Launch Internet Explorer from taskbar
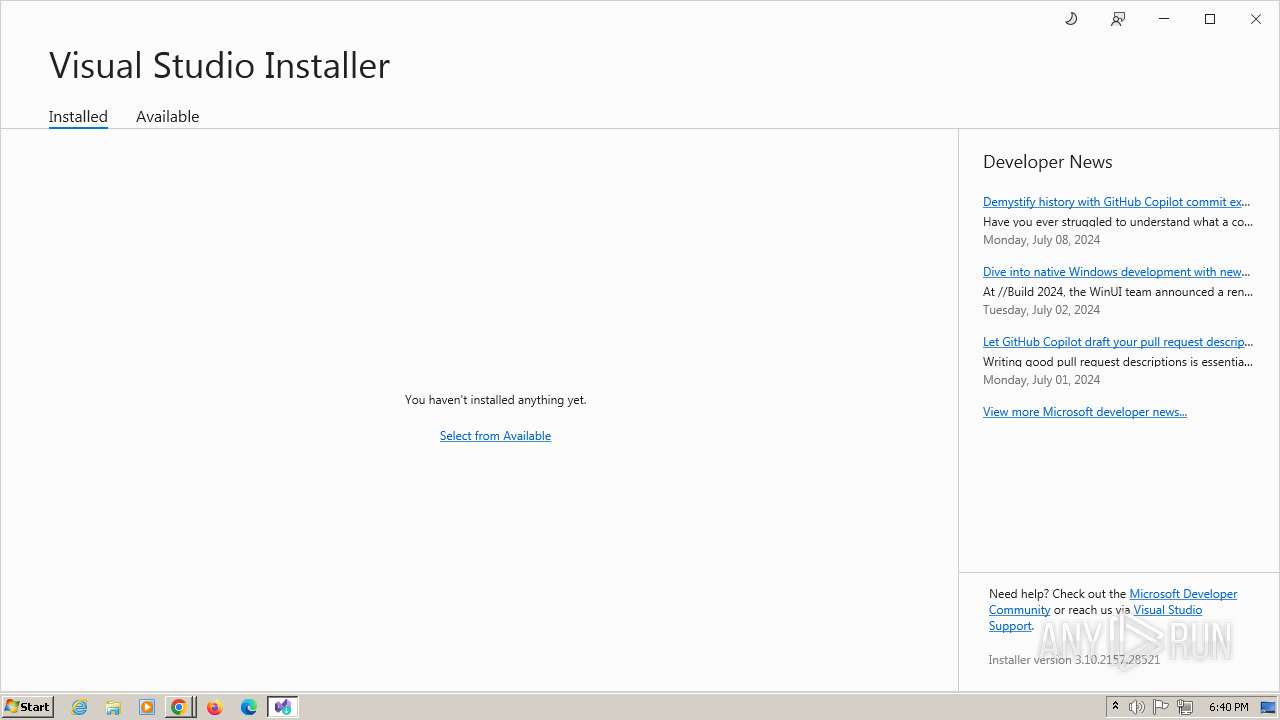 [80, 707]
